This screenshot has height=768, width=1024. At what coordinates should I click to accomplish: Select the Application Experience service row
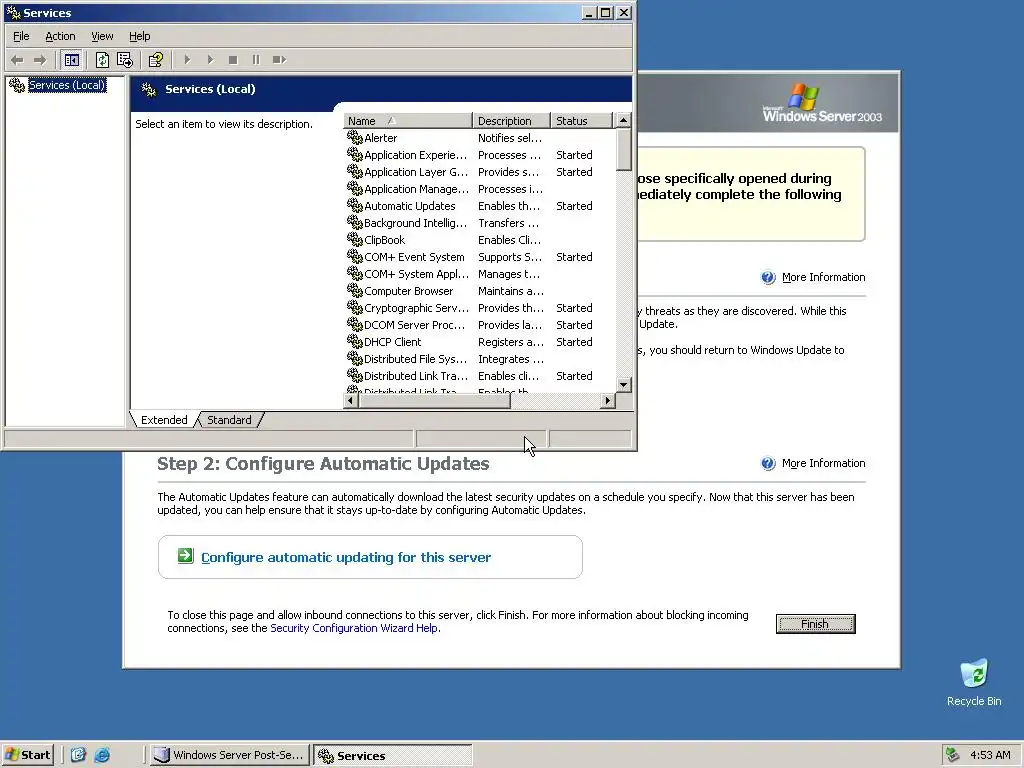(x=479, y=155)
